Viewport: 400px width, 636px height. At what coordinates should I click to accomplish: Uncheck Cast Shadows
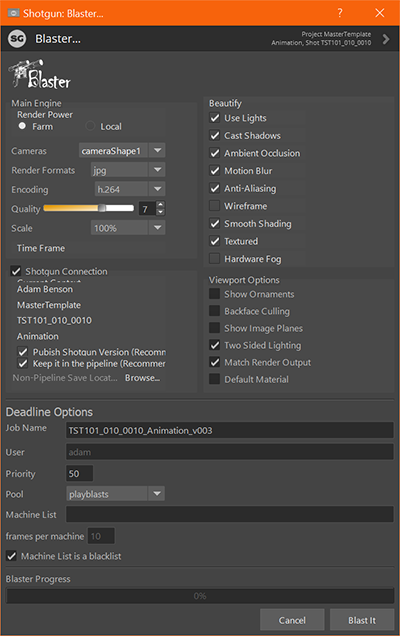pos(215,135)
